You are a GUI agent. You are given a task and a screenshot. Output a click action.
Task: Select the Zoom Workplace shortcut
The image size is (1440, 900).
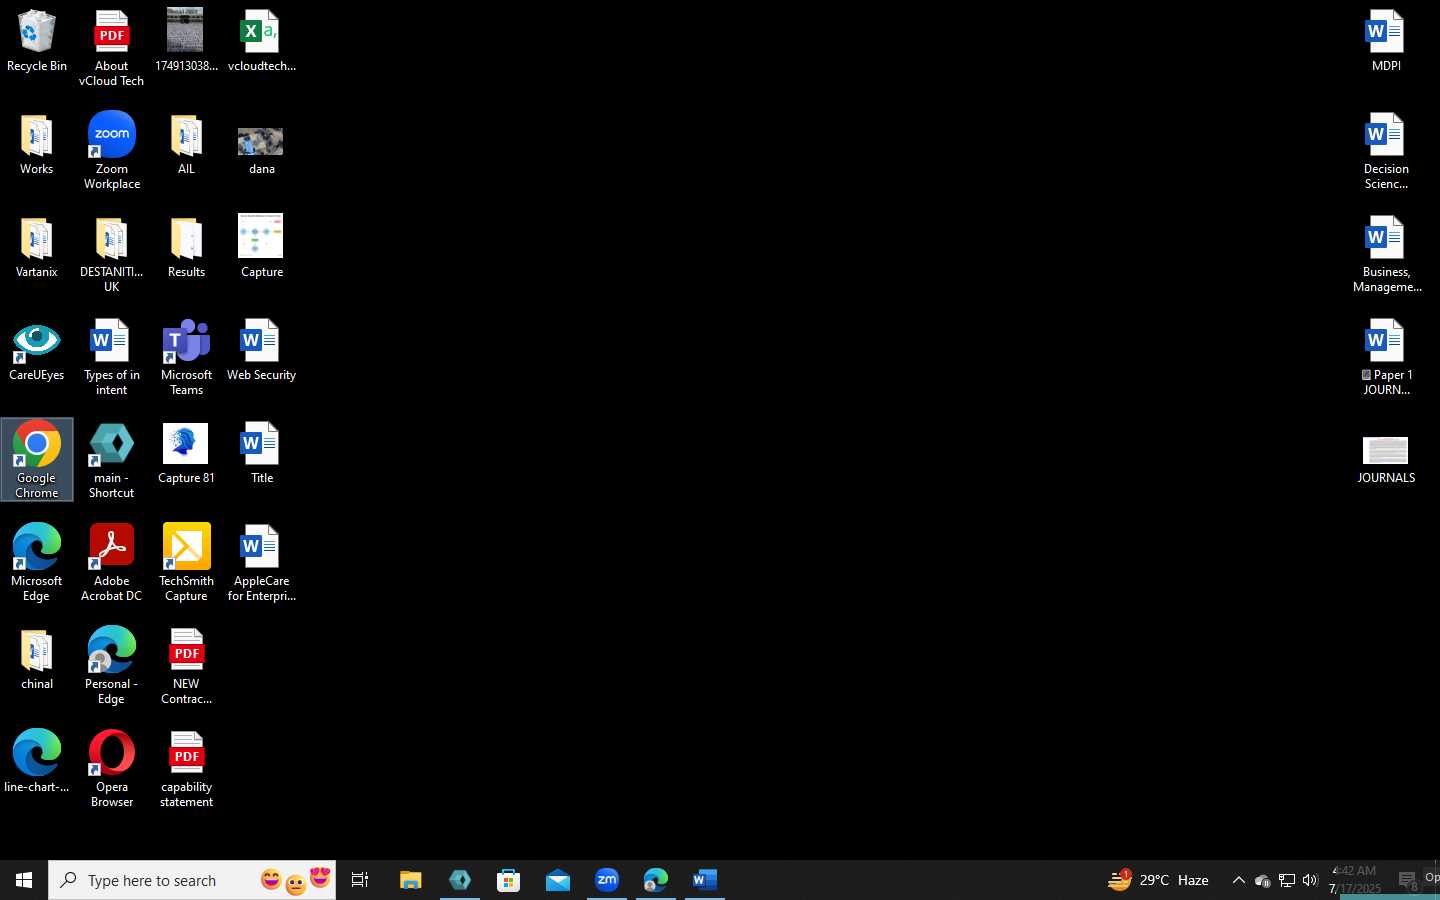tap(111, 151)
